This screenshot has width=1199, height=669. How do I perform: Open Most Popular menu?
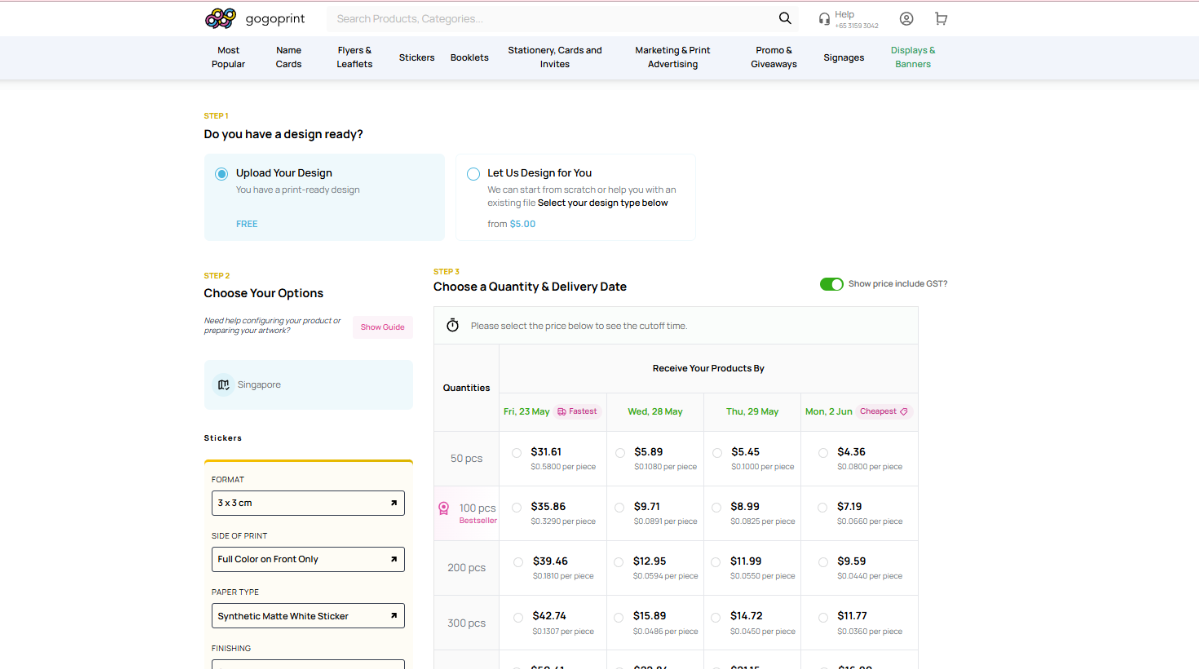pyautogui.click(x=228, y=57)
